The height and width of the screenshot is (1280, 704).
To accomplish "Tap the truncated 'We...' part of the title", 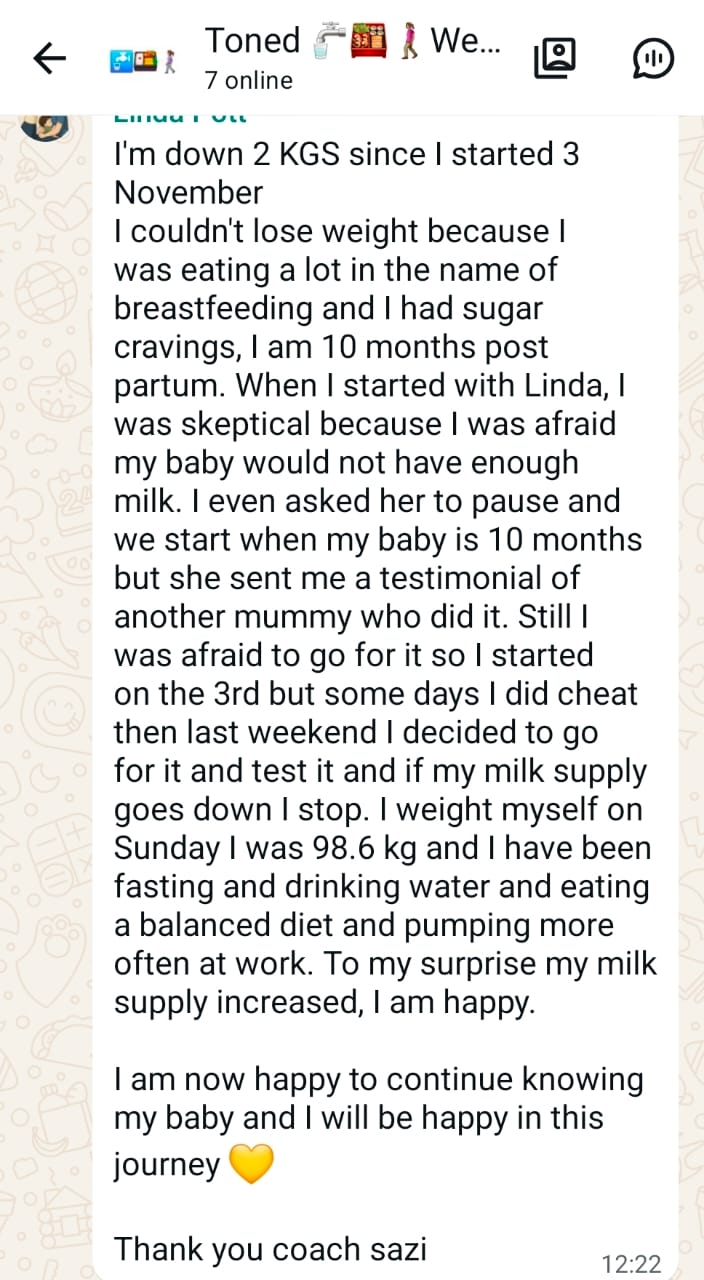I will pos(465,41).
